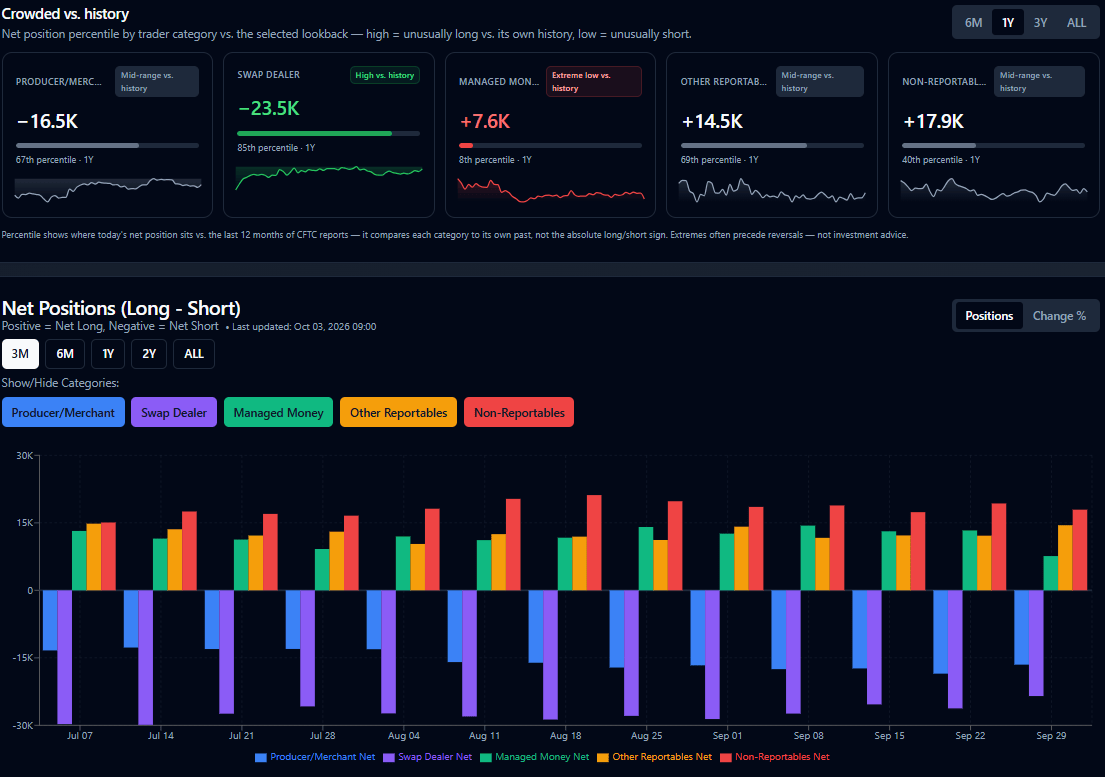Click the Sep 15 x-axis date label
This screenshot has height=777, width=1105.
(889, 735)
